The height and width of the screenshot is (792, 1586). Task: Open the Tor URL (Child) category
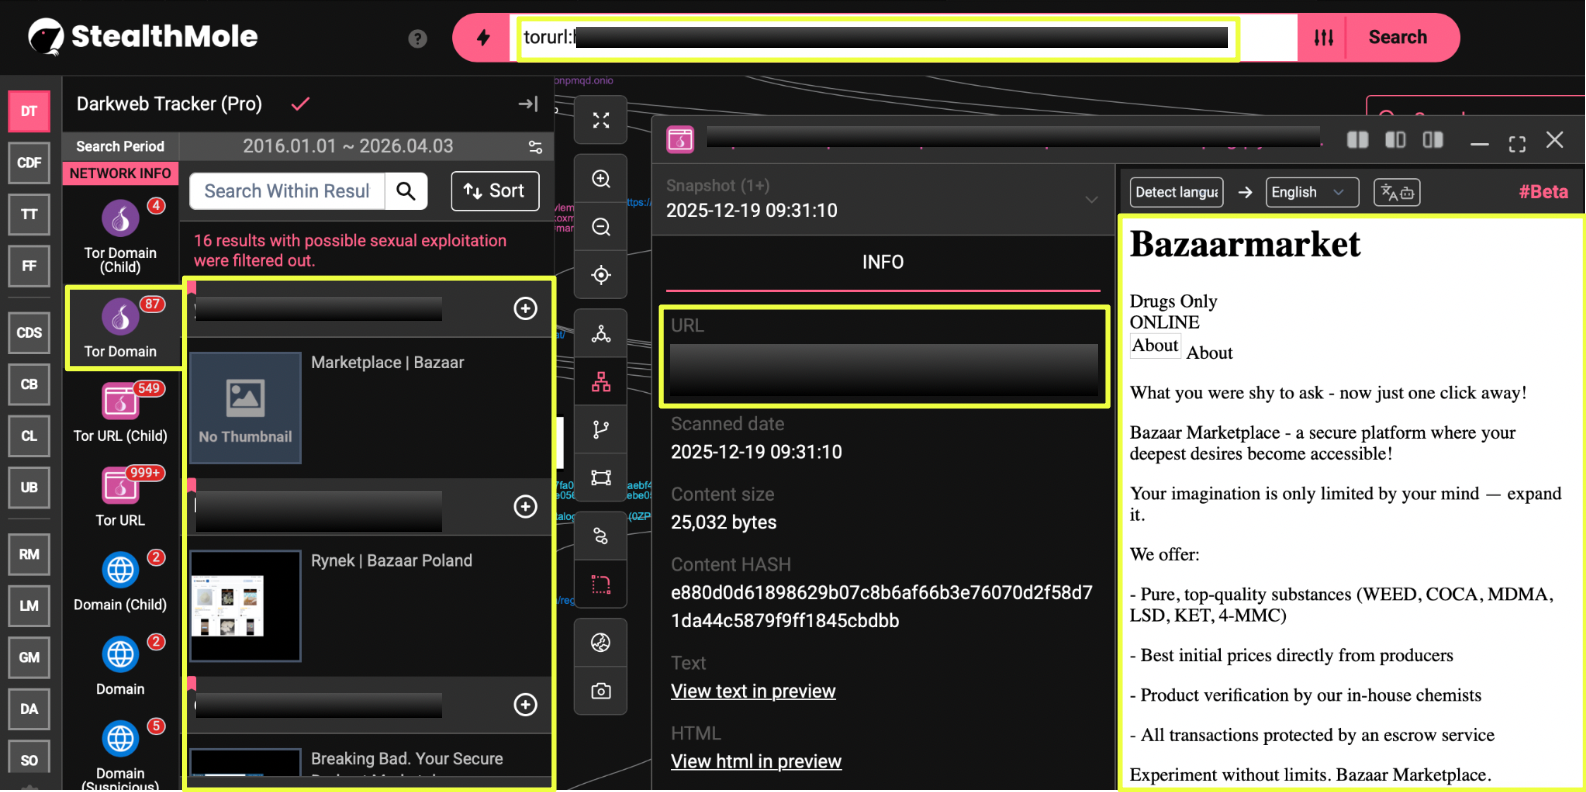pyautogui.click(x=120, y=412)
